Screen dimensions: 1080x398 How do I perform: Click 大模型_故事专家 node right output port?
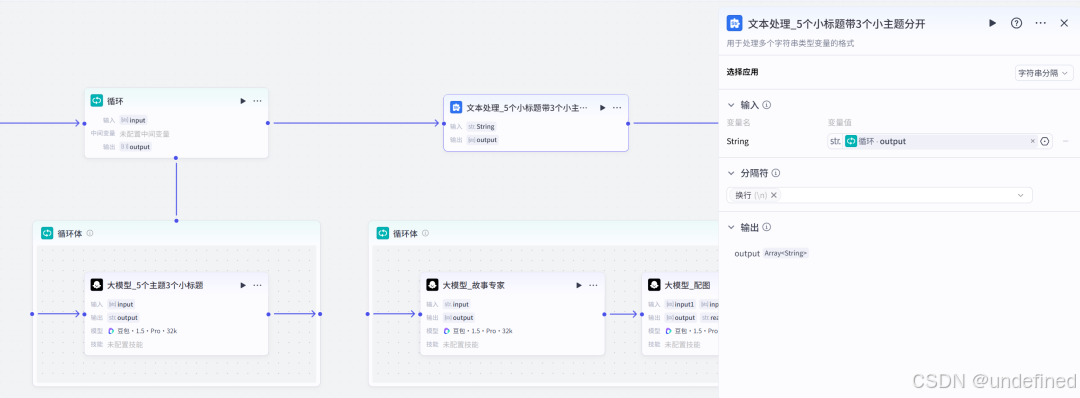click(x=604, y=314)
